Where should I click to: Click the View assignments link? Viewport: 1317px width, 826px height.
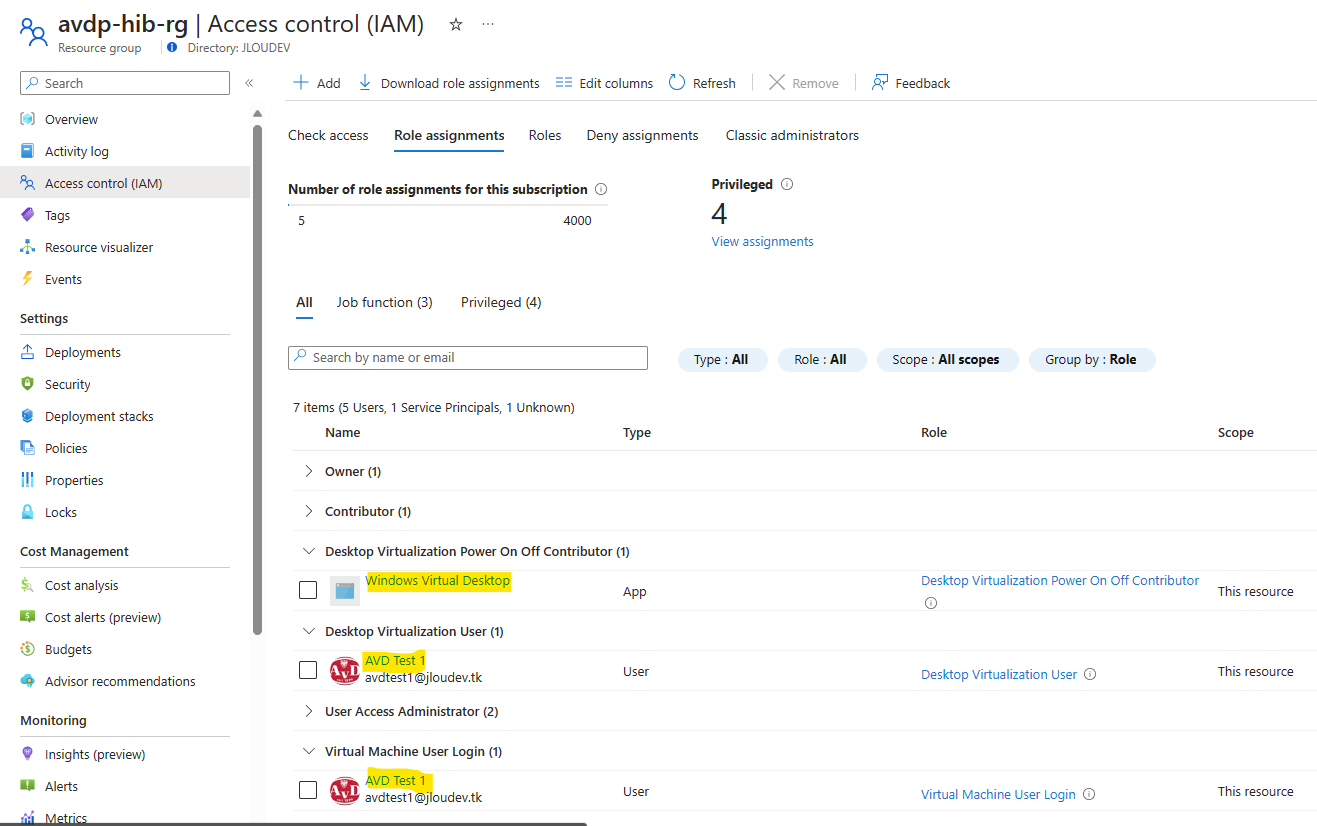coord(762,241)
